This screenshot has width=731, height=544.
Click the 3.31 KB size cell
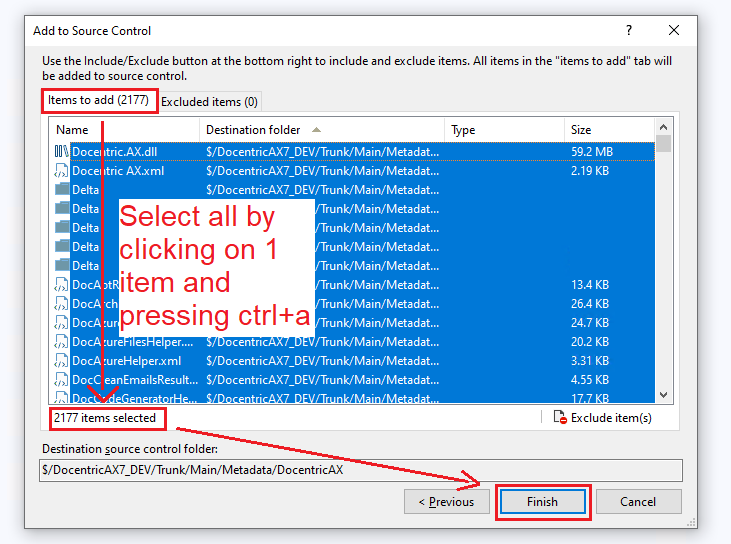pyautogui.click(x=590, y=361)
